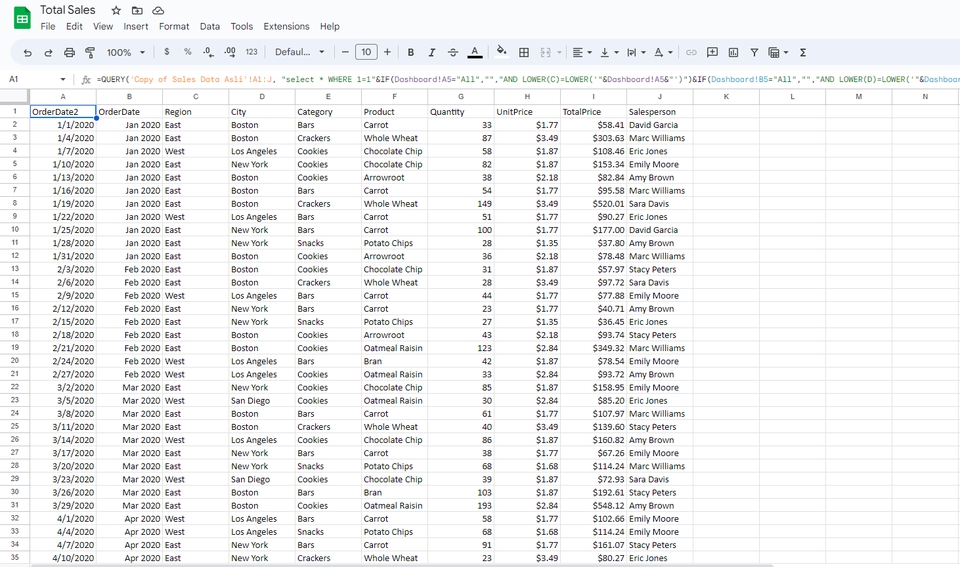Click the Print icon

click(69, 53)
